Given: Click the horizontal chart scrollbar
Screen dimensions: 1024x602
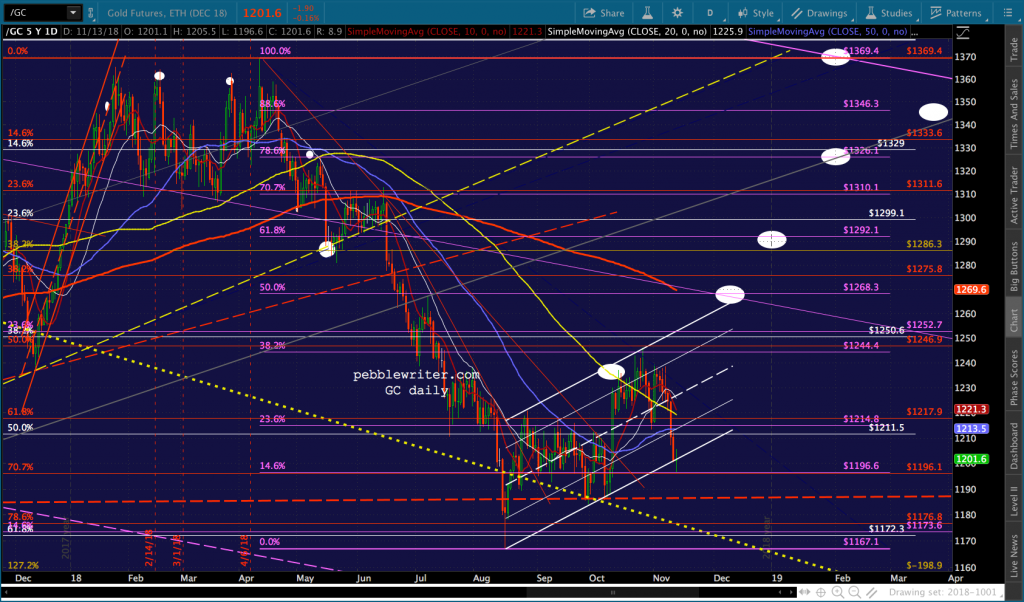Looking at the screenshot, I should click(398, 592).
